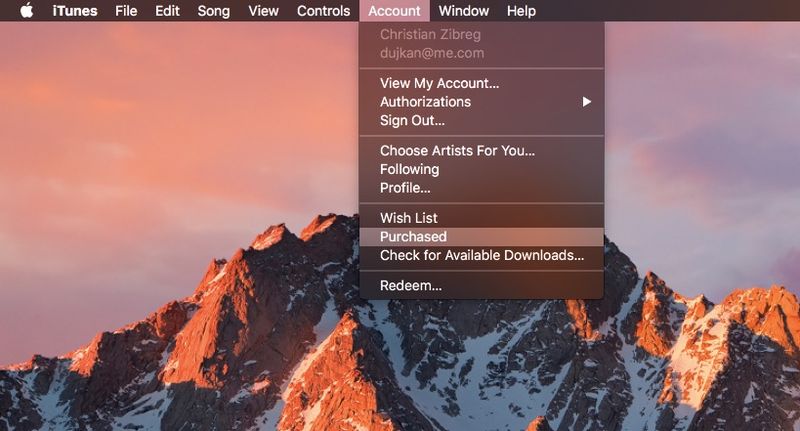The height and width of the screenshot is (431, 800).
Task: Select Choose Artists For You…
Action: pos(482,150)
